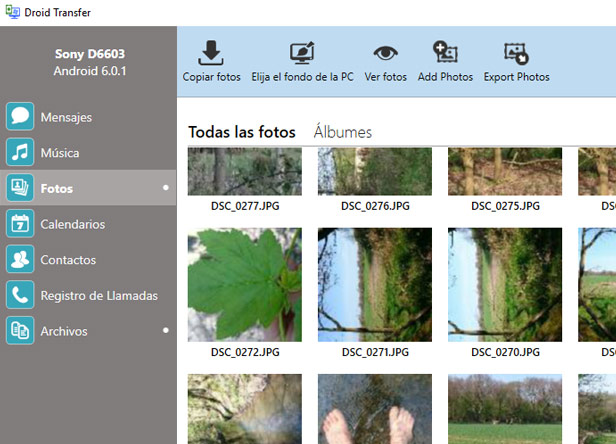Click the Add Photos toolbar icon
The height and width of the screenshot is (444, 616).
(445, 54)
